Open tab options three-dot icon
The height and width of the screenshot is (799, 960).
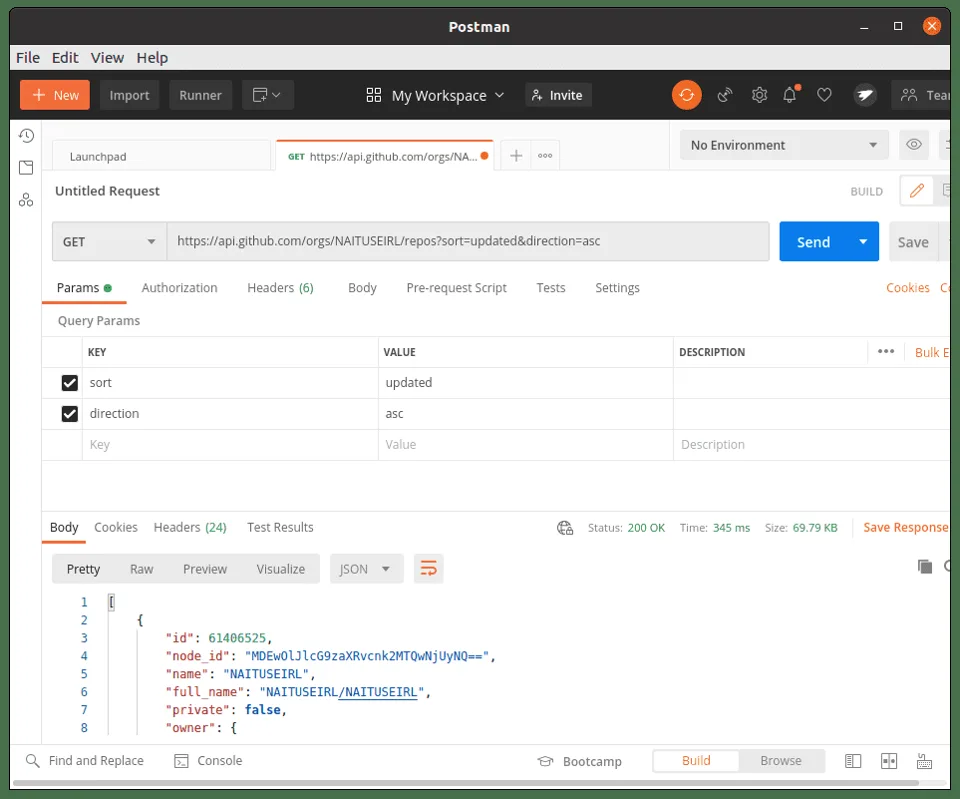545,156
